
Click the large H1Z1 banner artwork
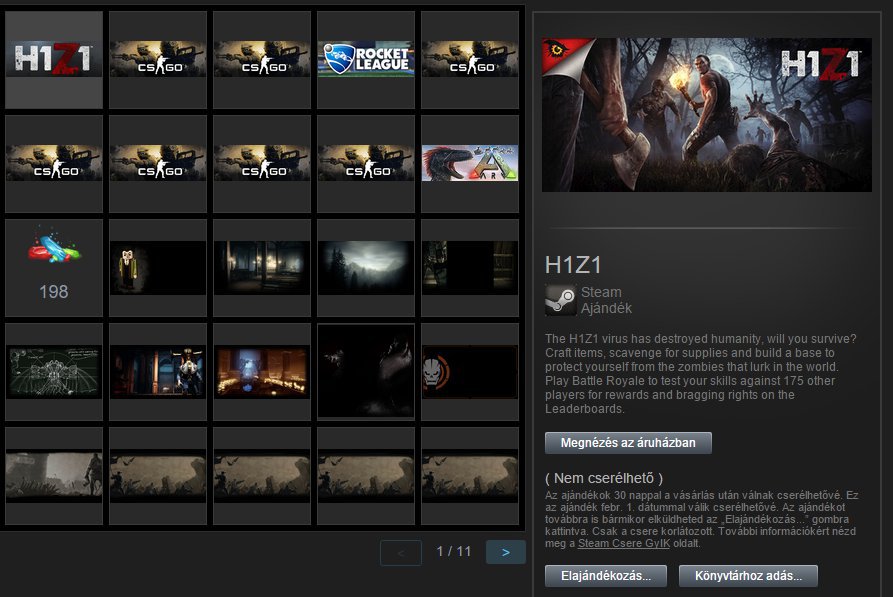707,115
